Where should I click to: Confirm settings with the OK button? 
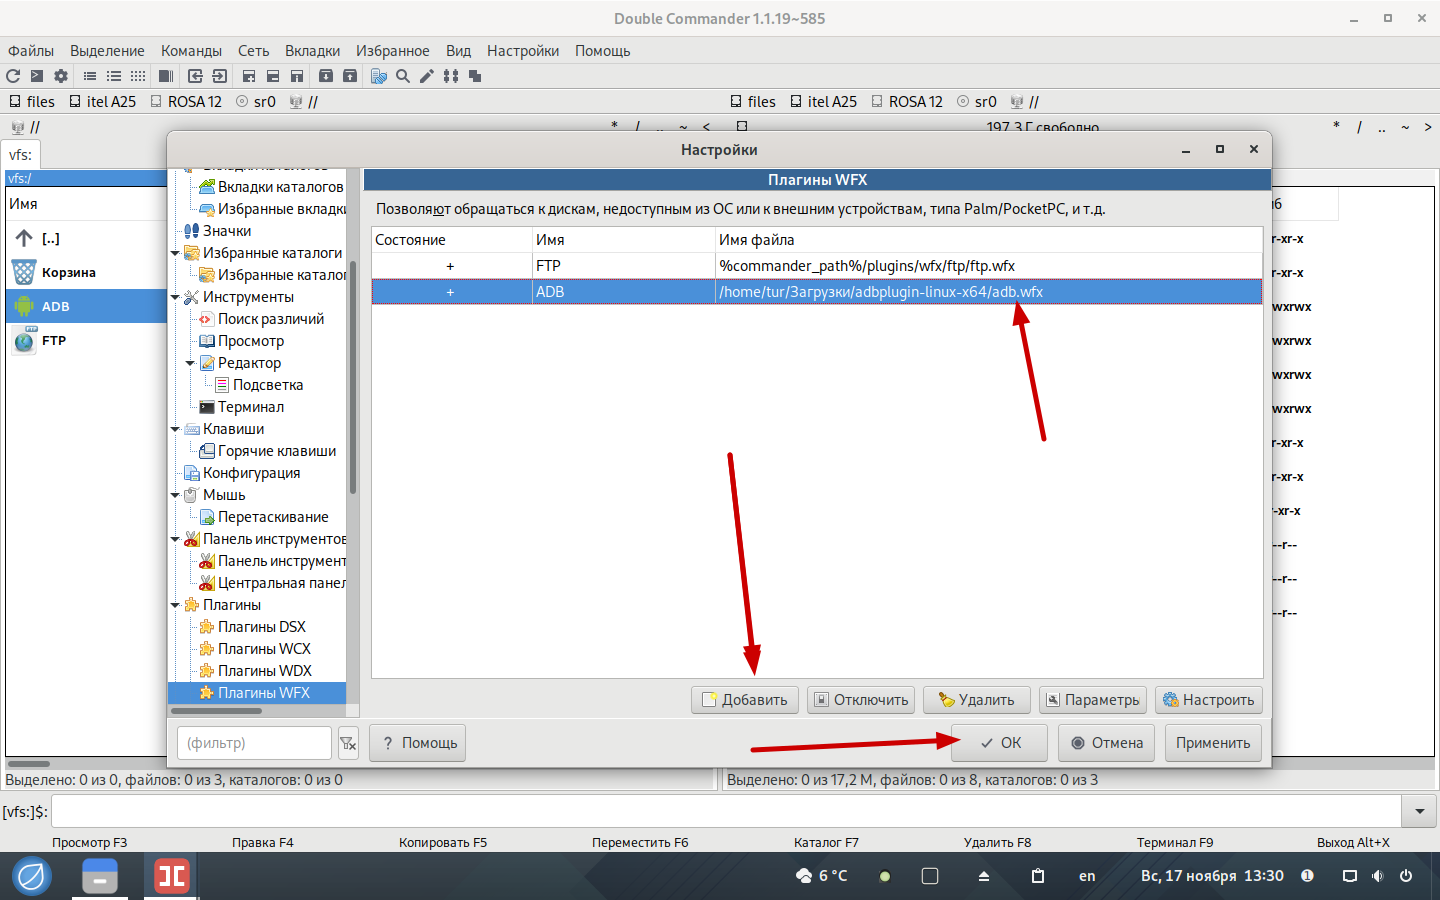point(1000,743)
